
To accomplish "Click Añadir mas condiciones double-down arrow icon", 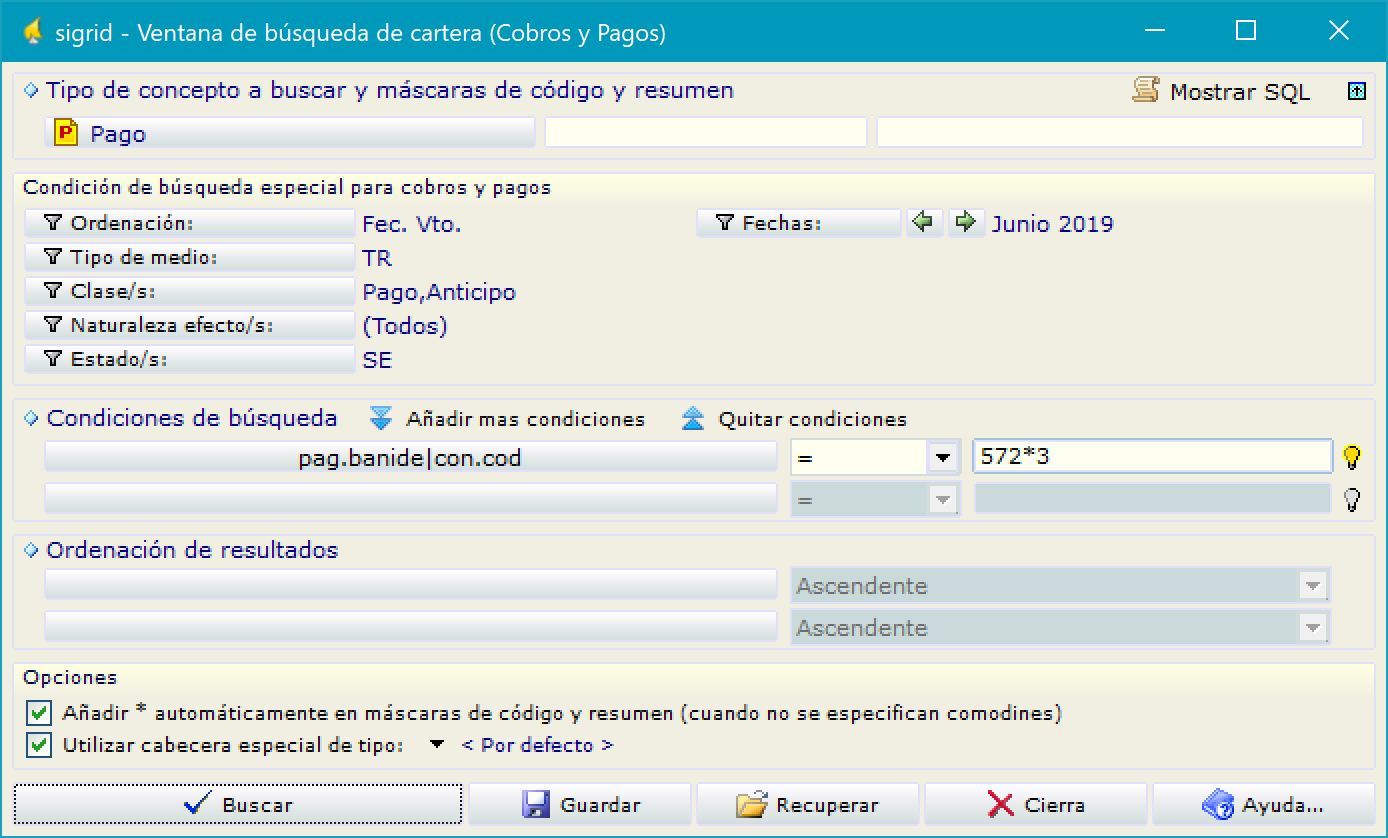I will click(x=380, y=419).
